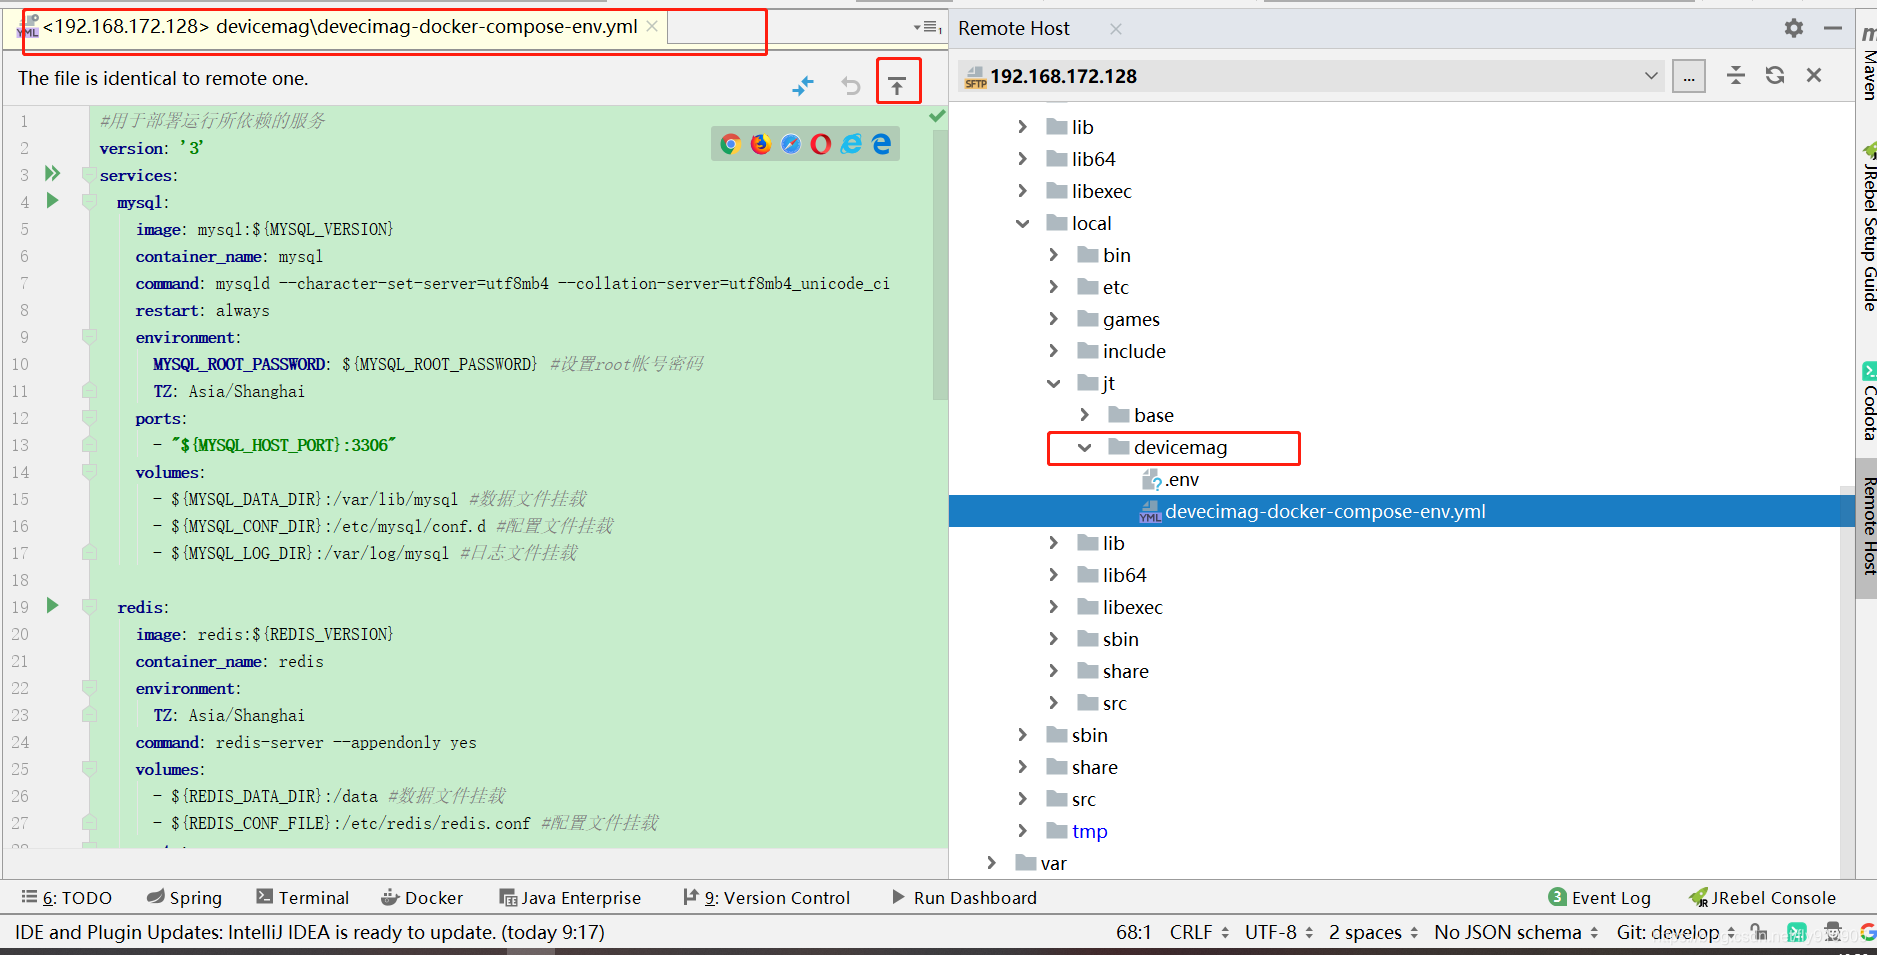
Task: Fold the mysql block at line 4
Action: coord(89,202)
